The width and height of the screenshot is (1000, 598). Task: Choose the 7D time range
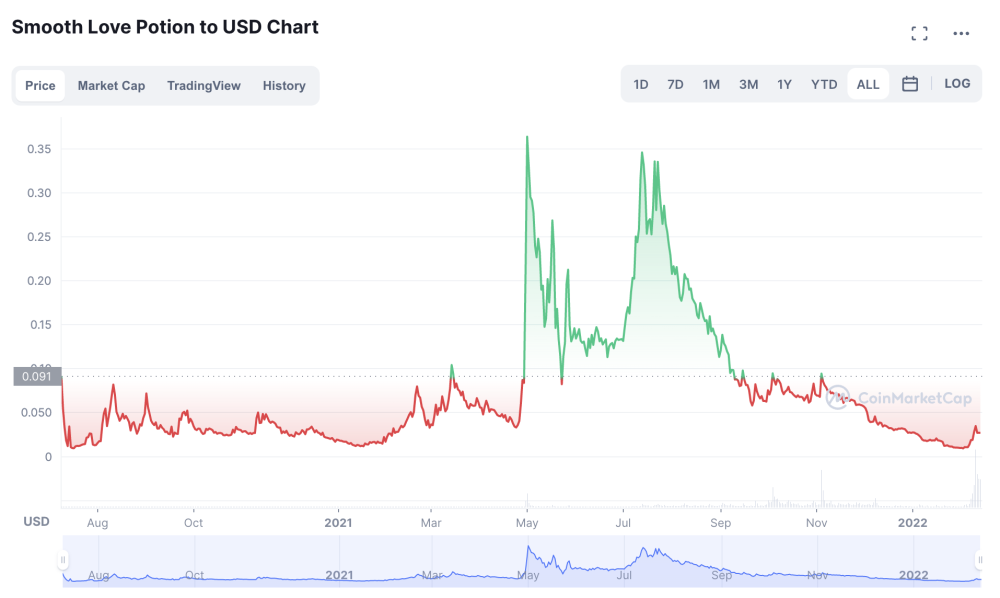click(x=675, y=85)
